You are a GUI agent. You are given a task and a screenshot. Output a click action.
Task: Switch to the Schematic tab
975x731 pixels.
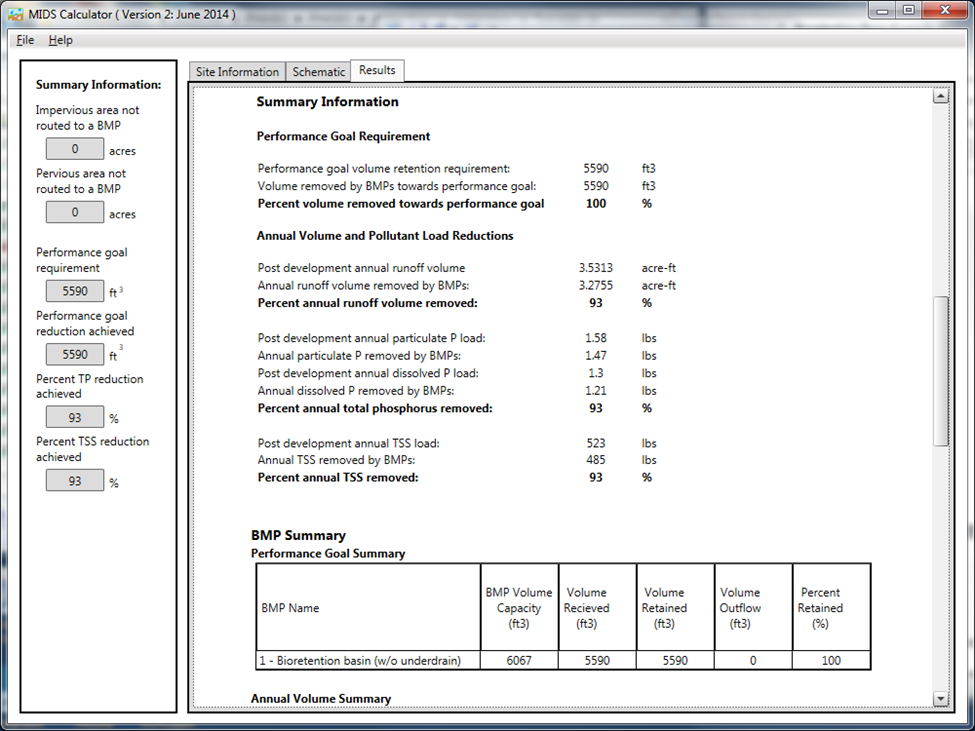pyautogui.click(x=318, y=72)
